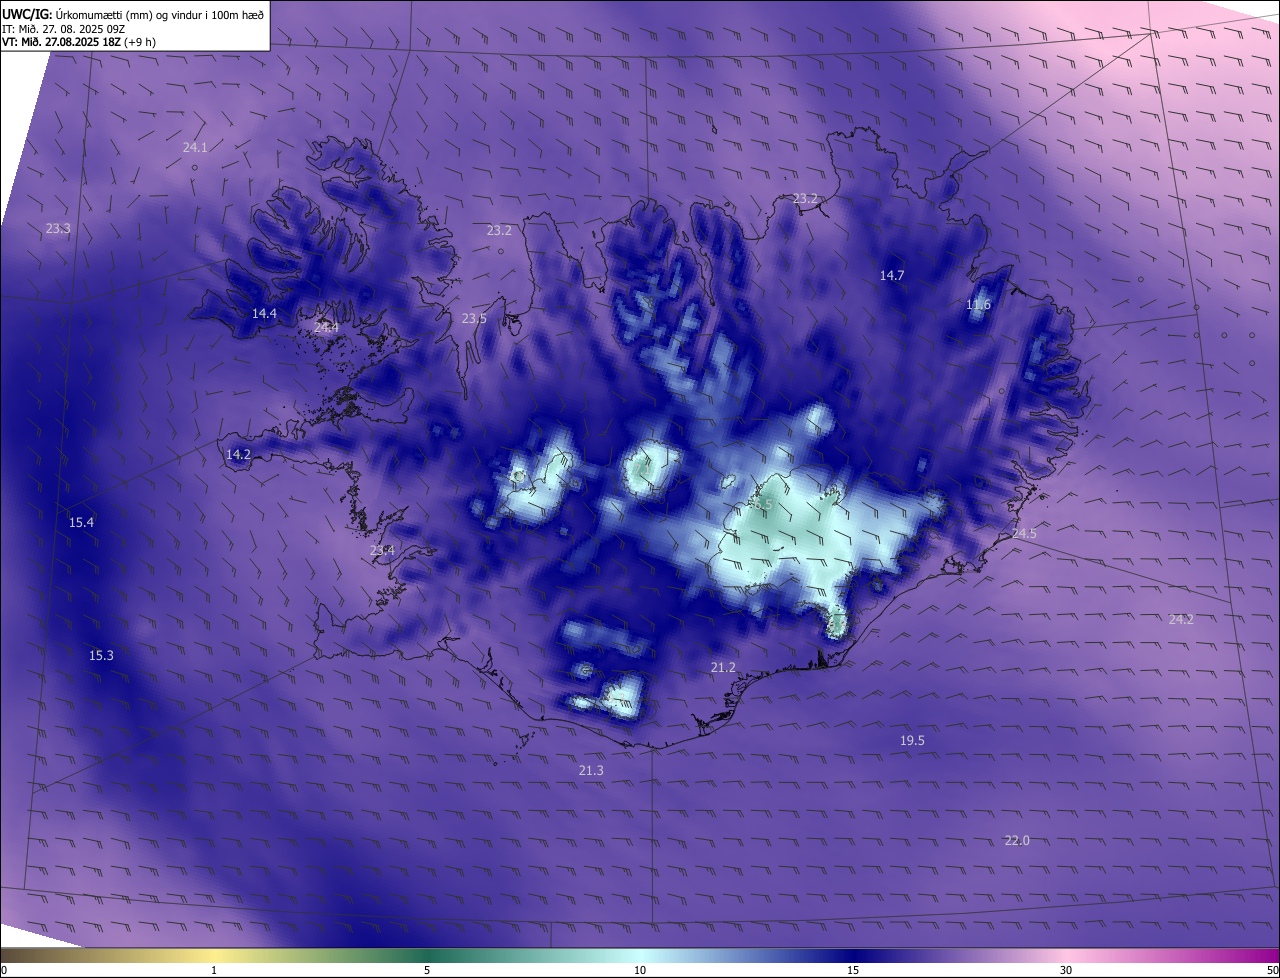Click the '1' tick on the color scale

tap(214, 970)
